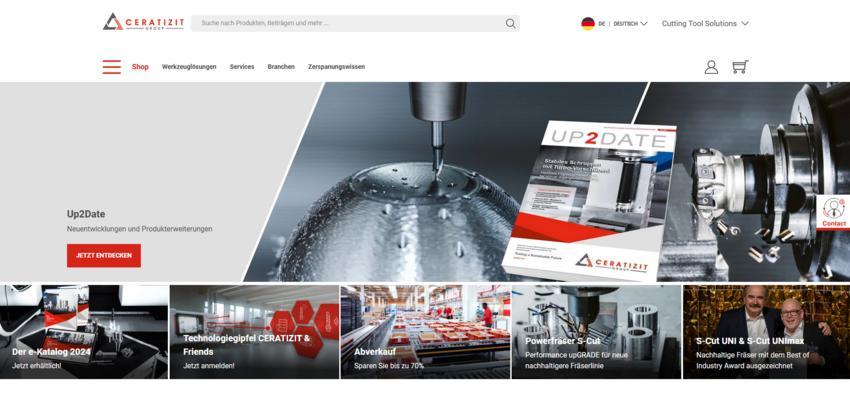Click 'Neuentwicklungen und Produkterweiterungen' subtitle

(x=139, y=229)
